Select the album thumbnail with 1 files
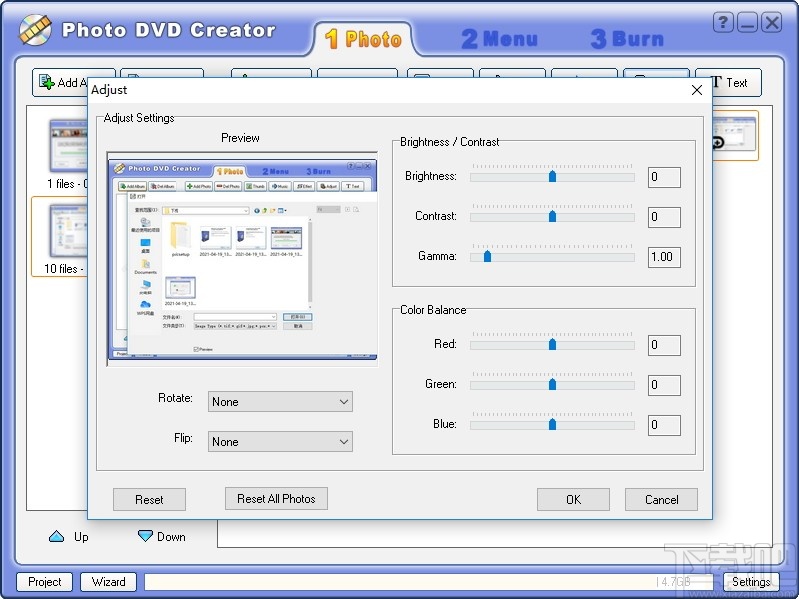Image resolution: width=799 pixels, height=599 pixels. point(68,146)
